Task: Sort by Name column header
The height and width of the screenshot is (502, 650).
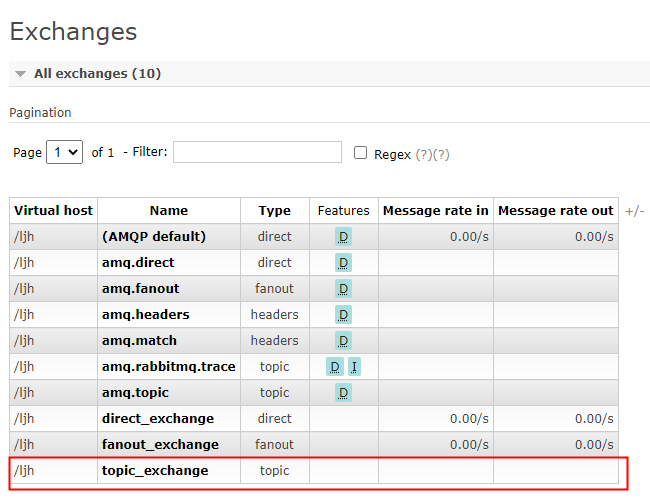Action: click(169, 211)
